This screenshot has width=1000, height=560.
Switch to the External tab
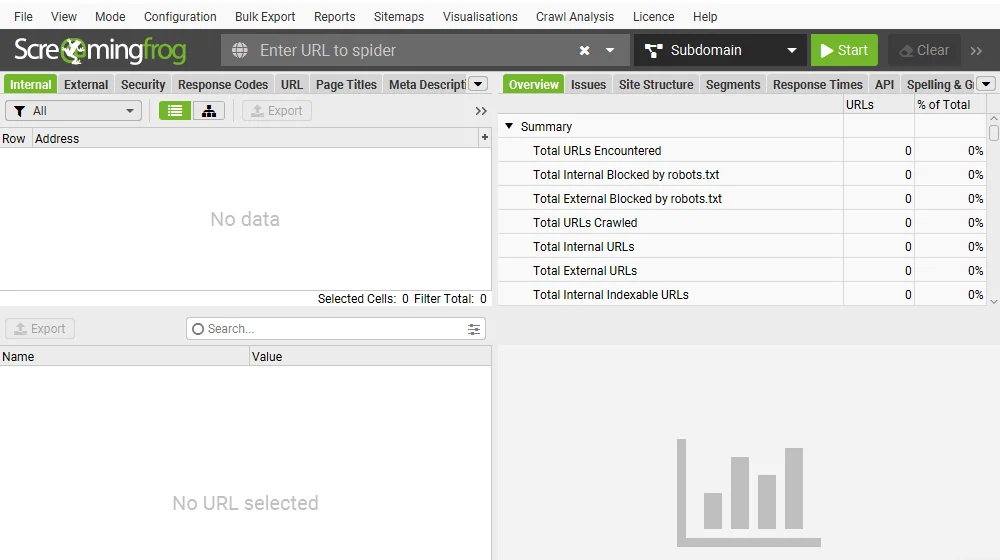pyautogui.click(x=86, y=84)
